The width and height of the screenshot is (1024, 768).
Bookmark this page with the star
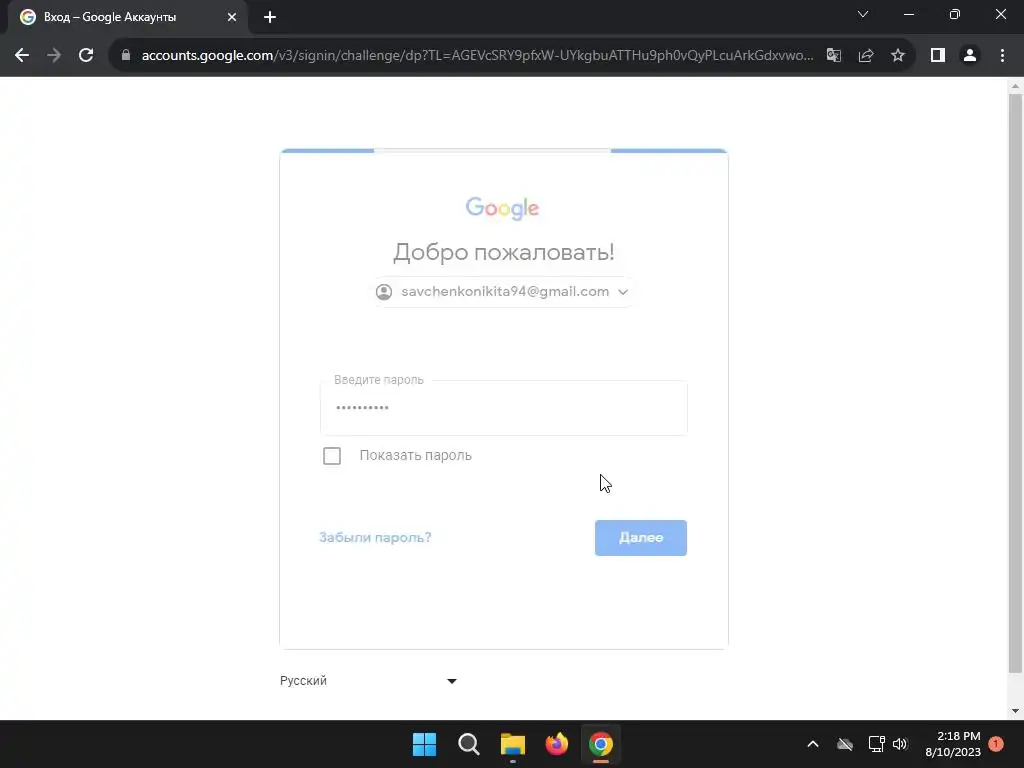pyautogui.click(x=898, y=56)
